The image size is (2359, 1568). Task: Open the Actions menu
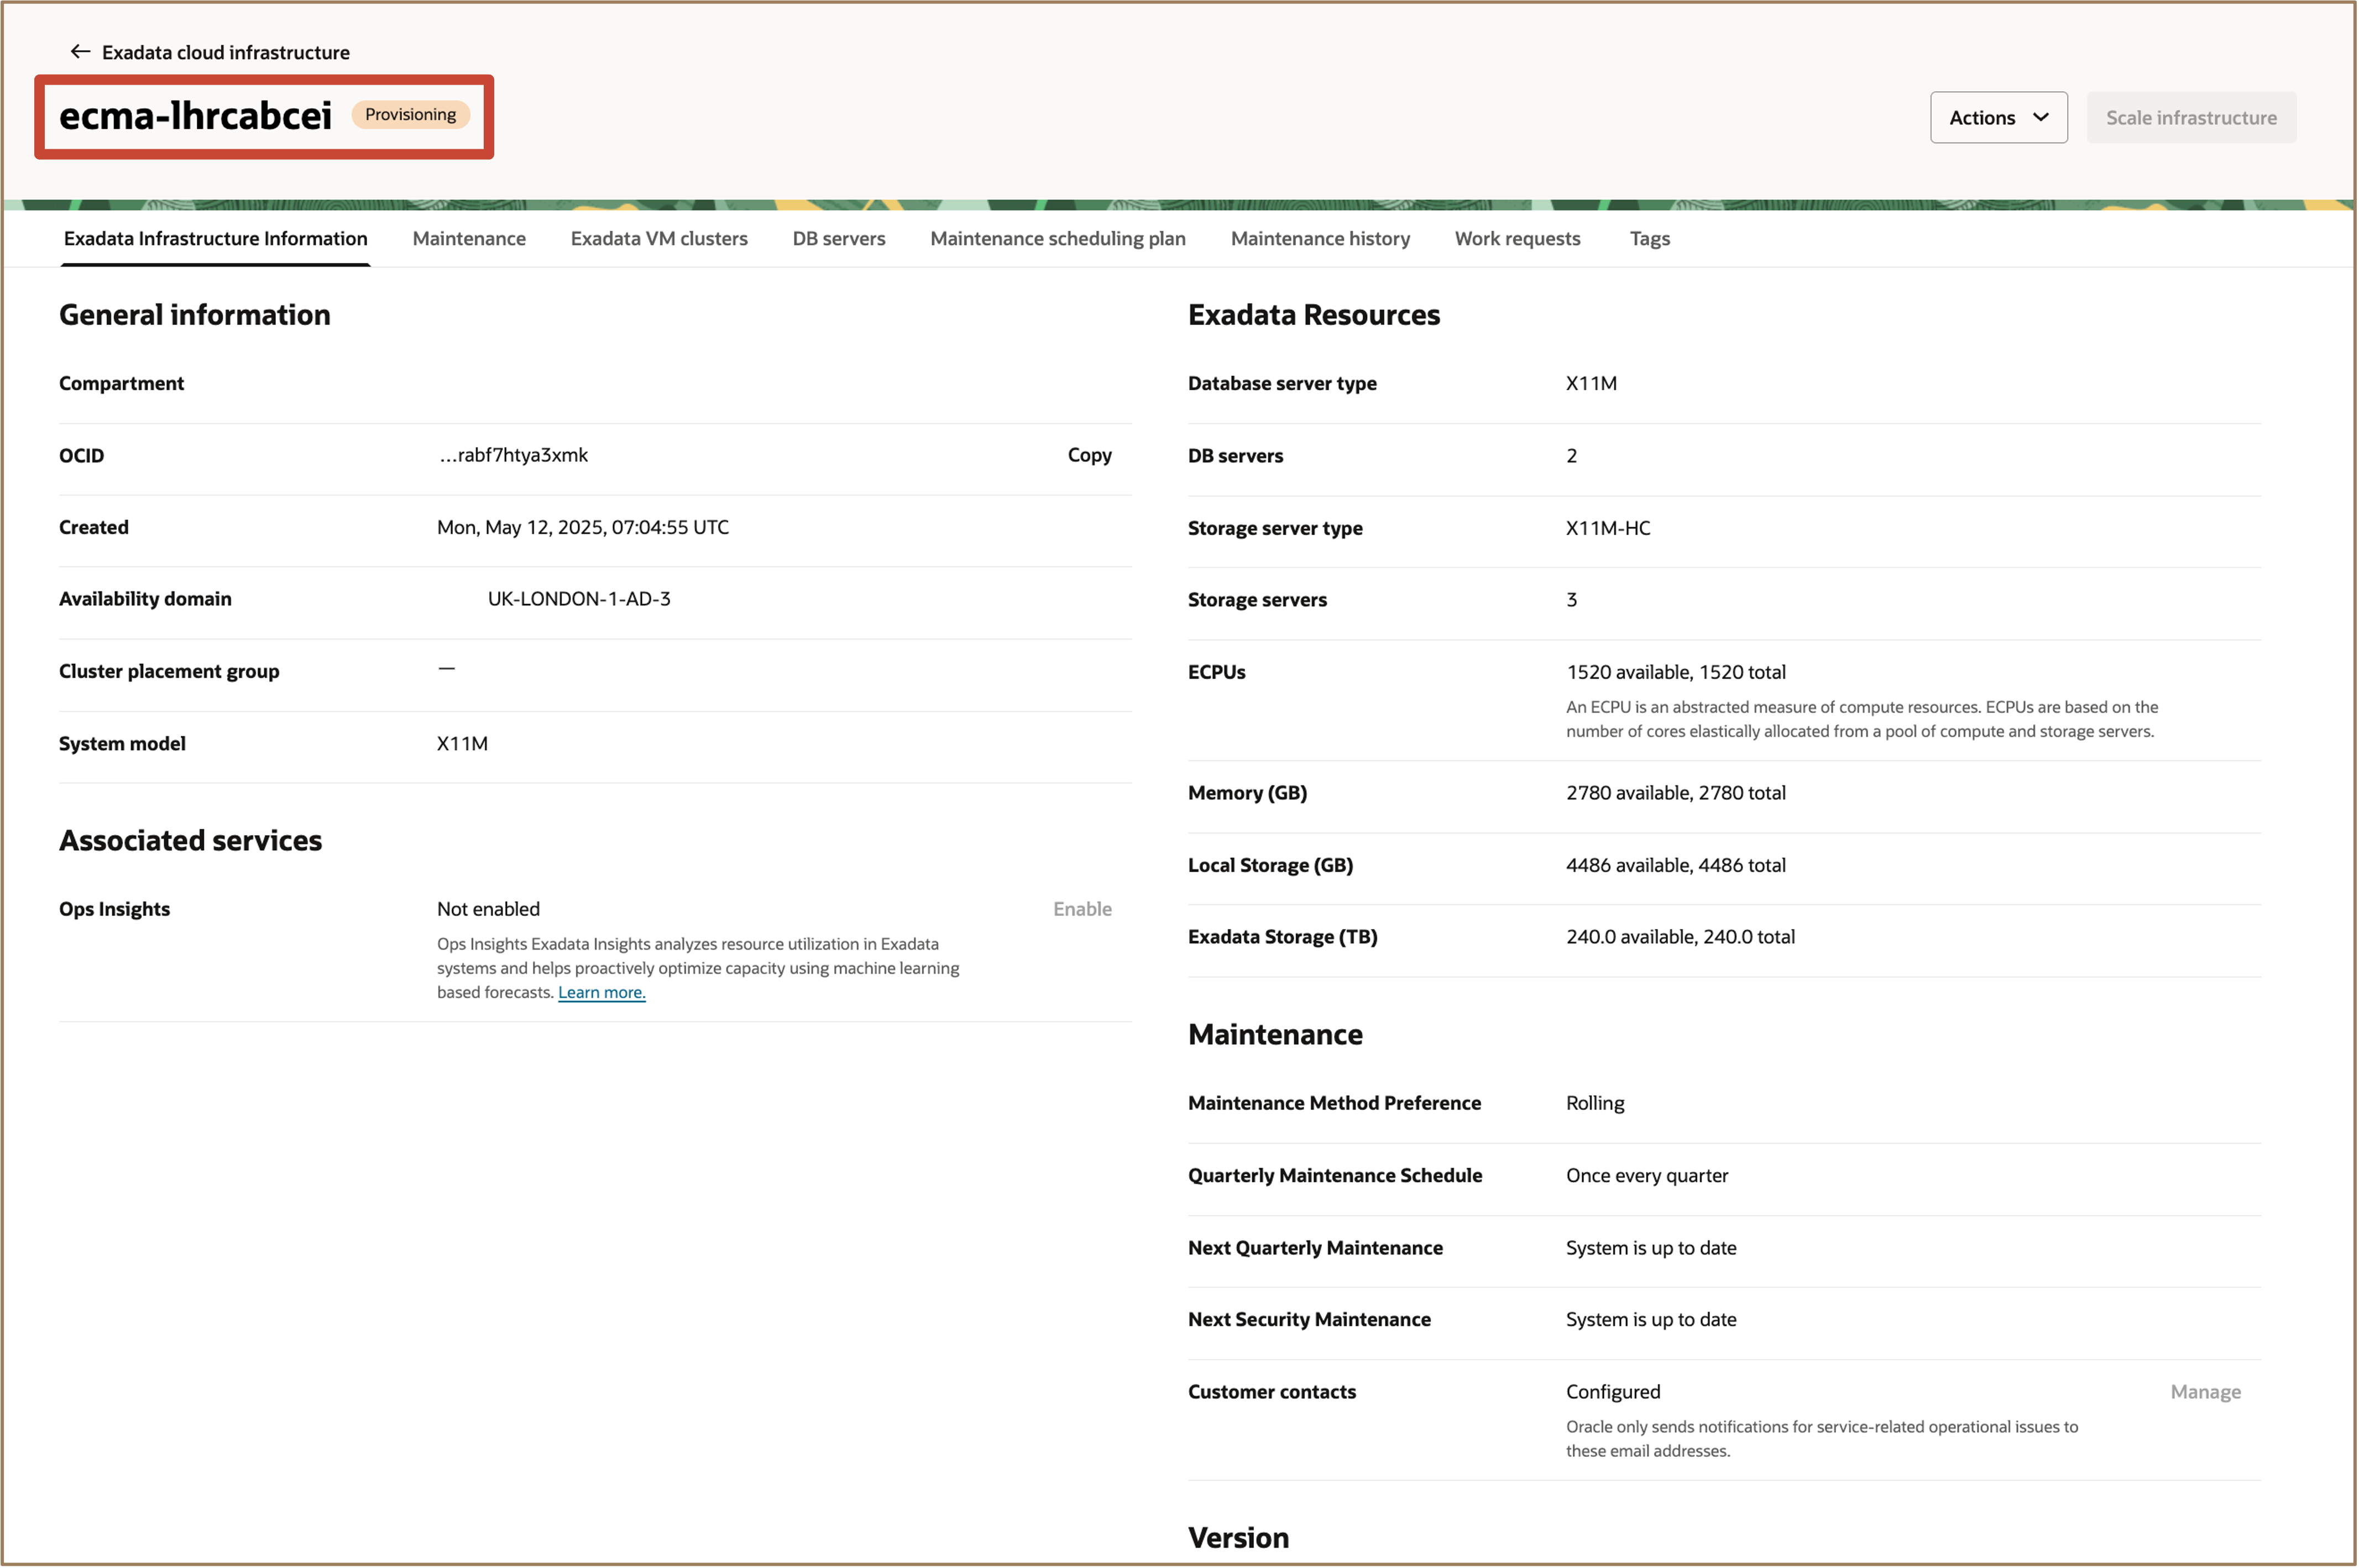click(1997, 117)
